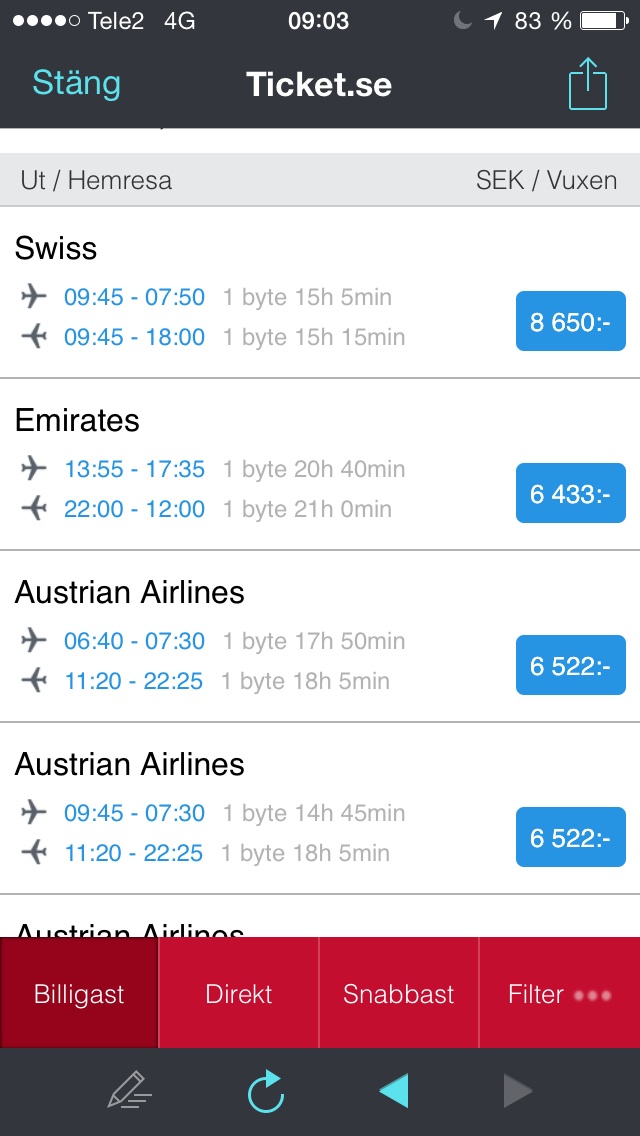The height and width of the screenshot is (1136, 640).
Task: Tap the pencil edit icon
Action: point(129,1091)
